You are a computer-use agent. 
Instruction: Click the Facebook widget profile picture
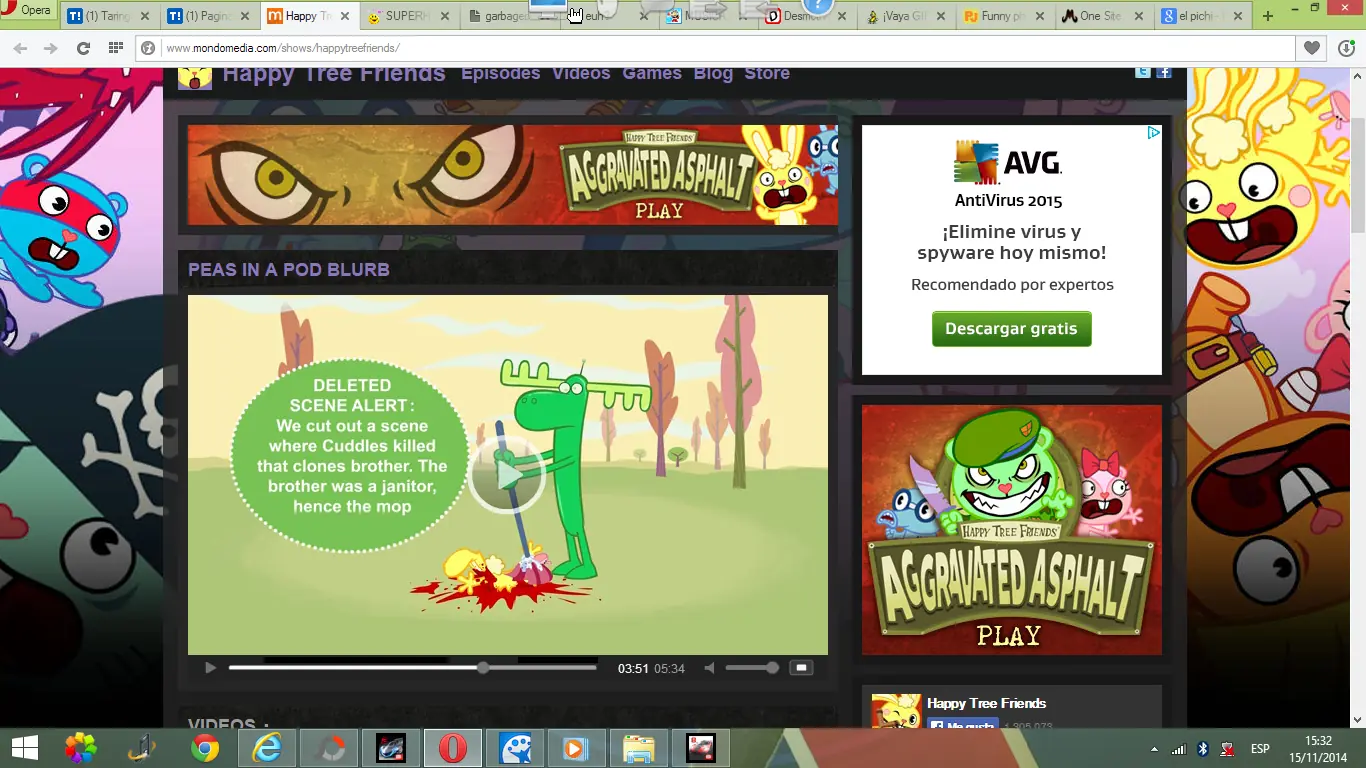click(896, 712)
